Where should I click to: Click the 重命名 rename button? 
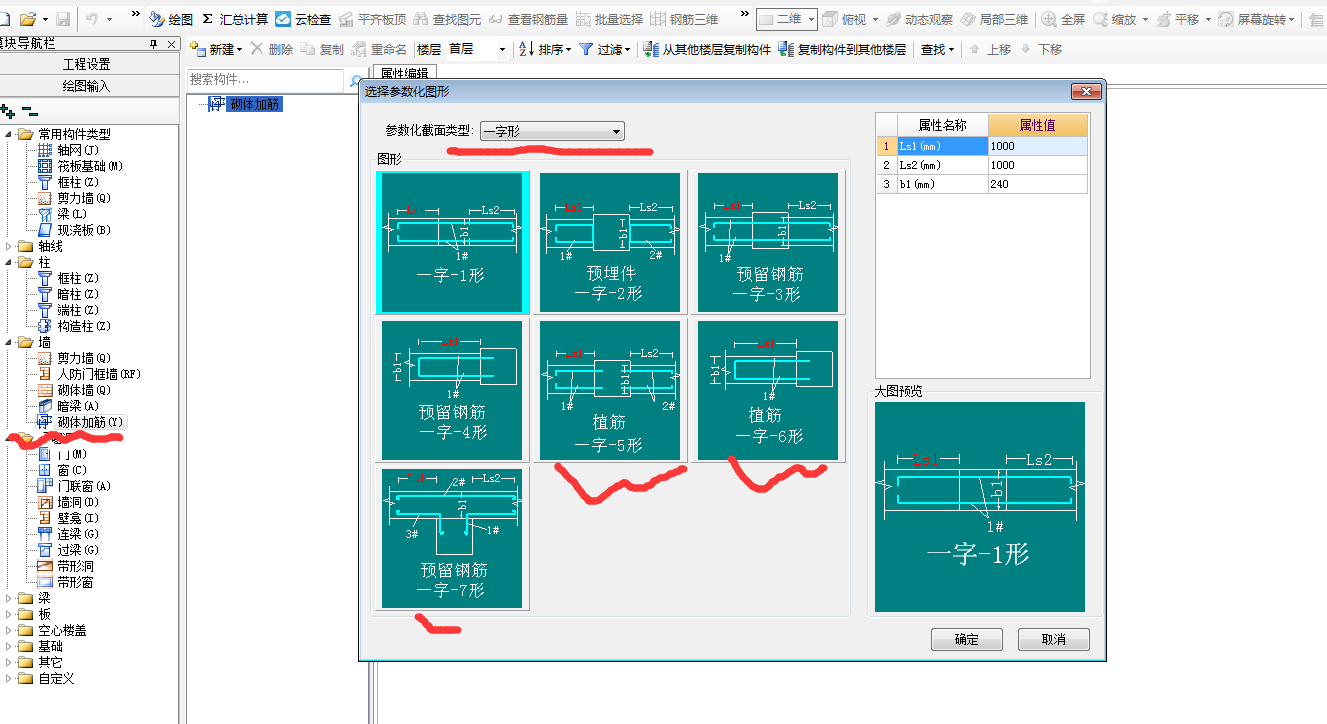pos(380,49)
